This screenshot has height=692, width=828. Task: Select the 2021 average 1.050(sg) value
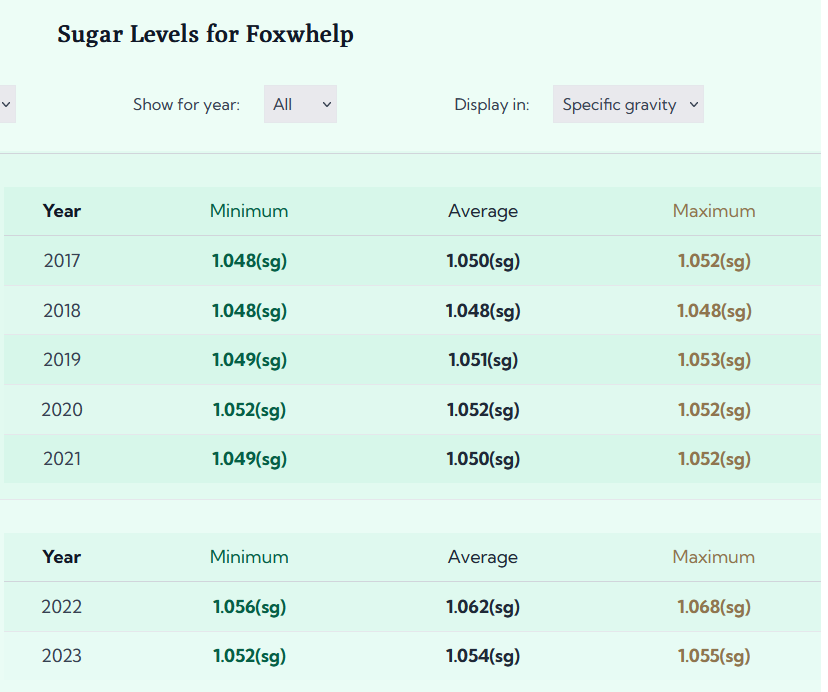[x=483, y=459]
